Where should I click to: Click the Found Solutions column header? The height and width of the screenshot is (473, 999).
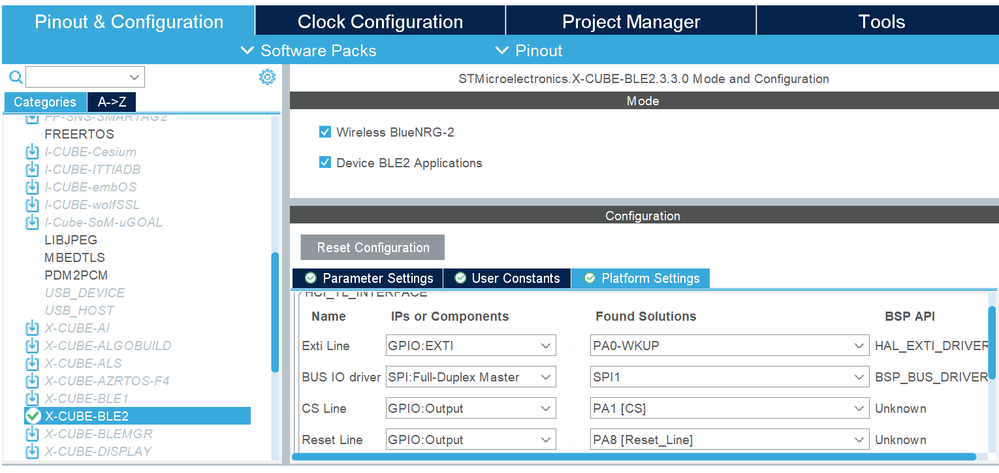click(645, 316)
